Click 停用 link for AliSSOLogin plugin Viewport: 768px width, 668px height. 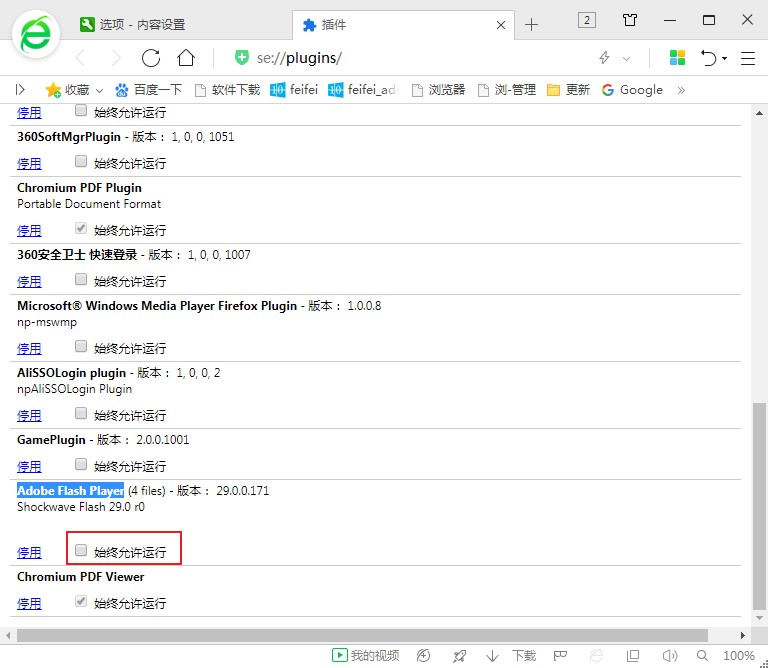29,415
